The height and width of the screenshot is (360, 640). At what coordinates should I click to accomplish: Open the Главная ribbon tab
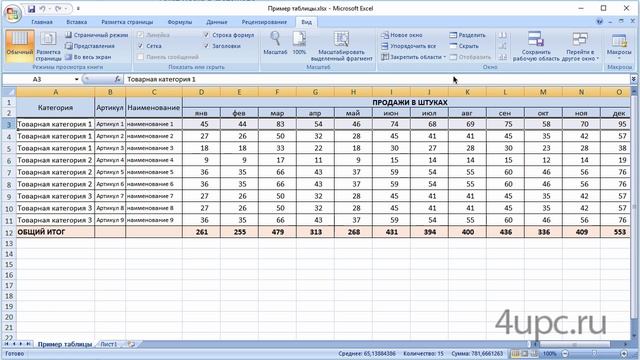tap(42, 22)
